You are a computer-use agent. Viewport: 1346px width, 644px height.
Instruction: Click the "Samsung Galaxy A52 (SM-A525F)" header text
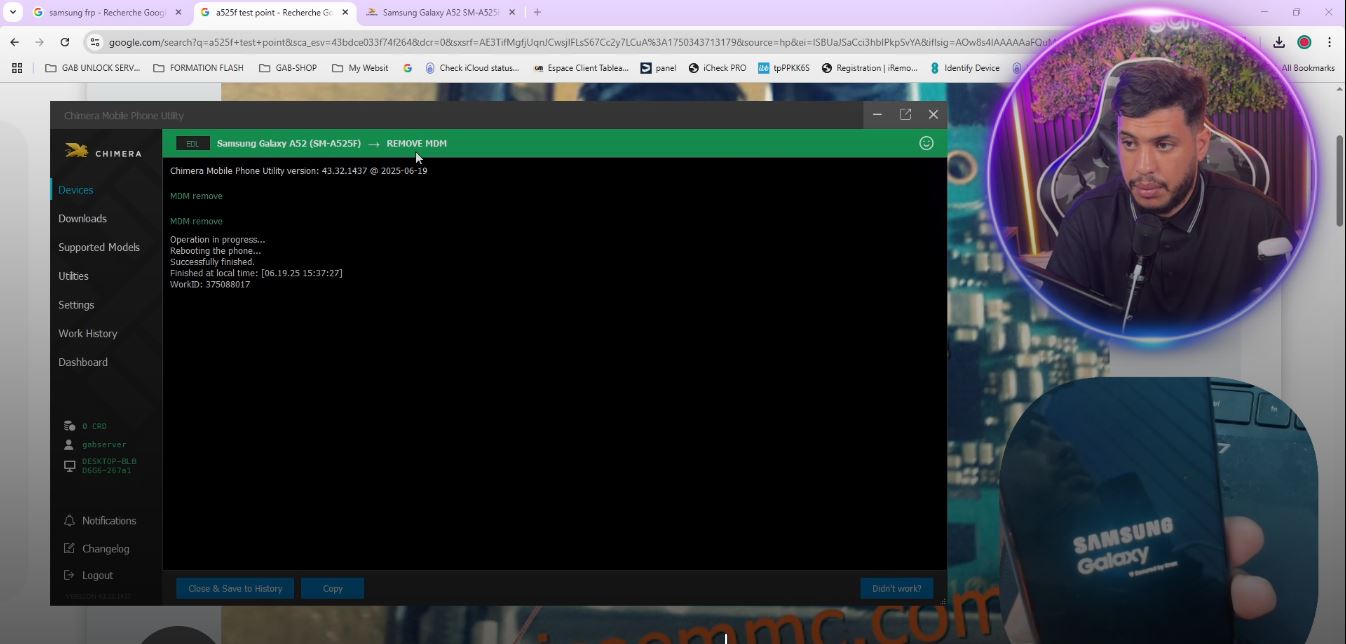click(289, 143)
